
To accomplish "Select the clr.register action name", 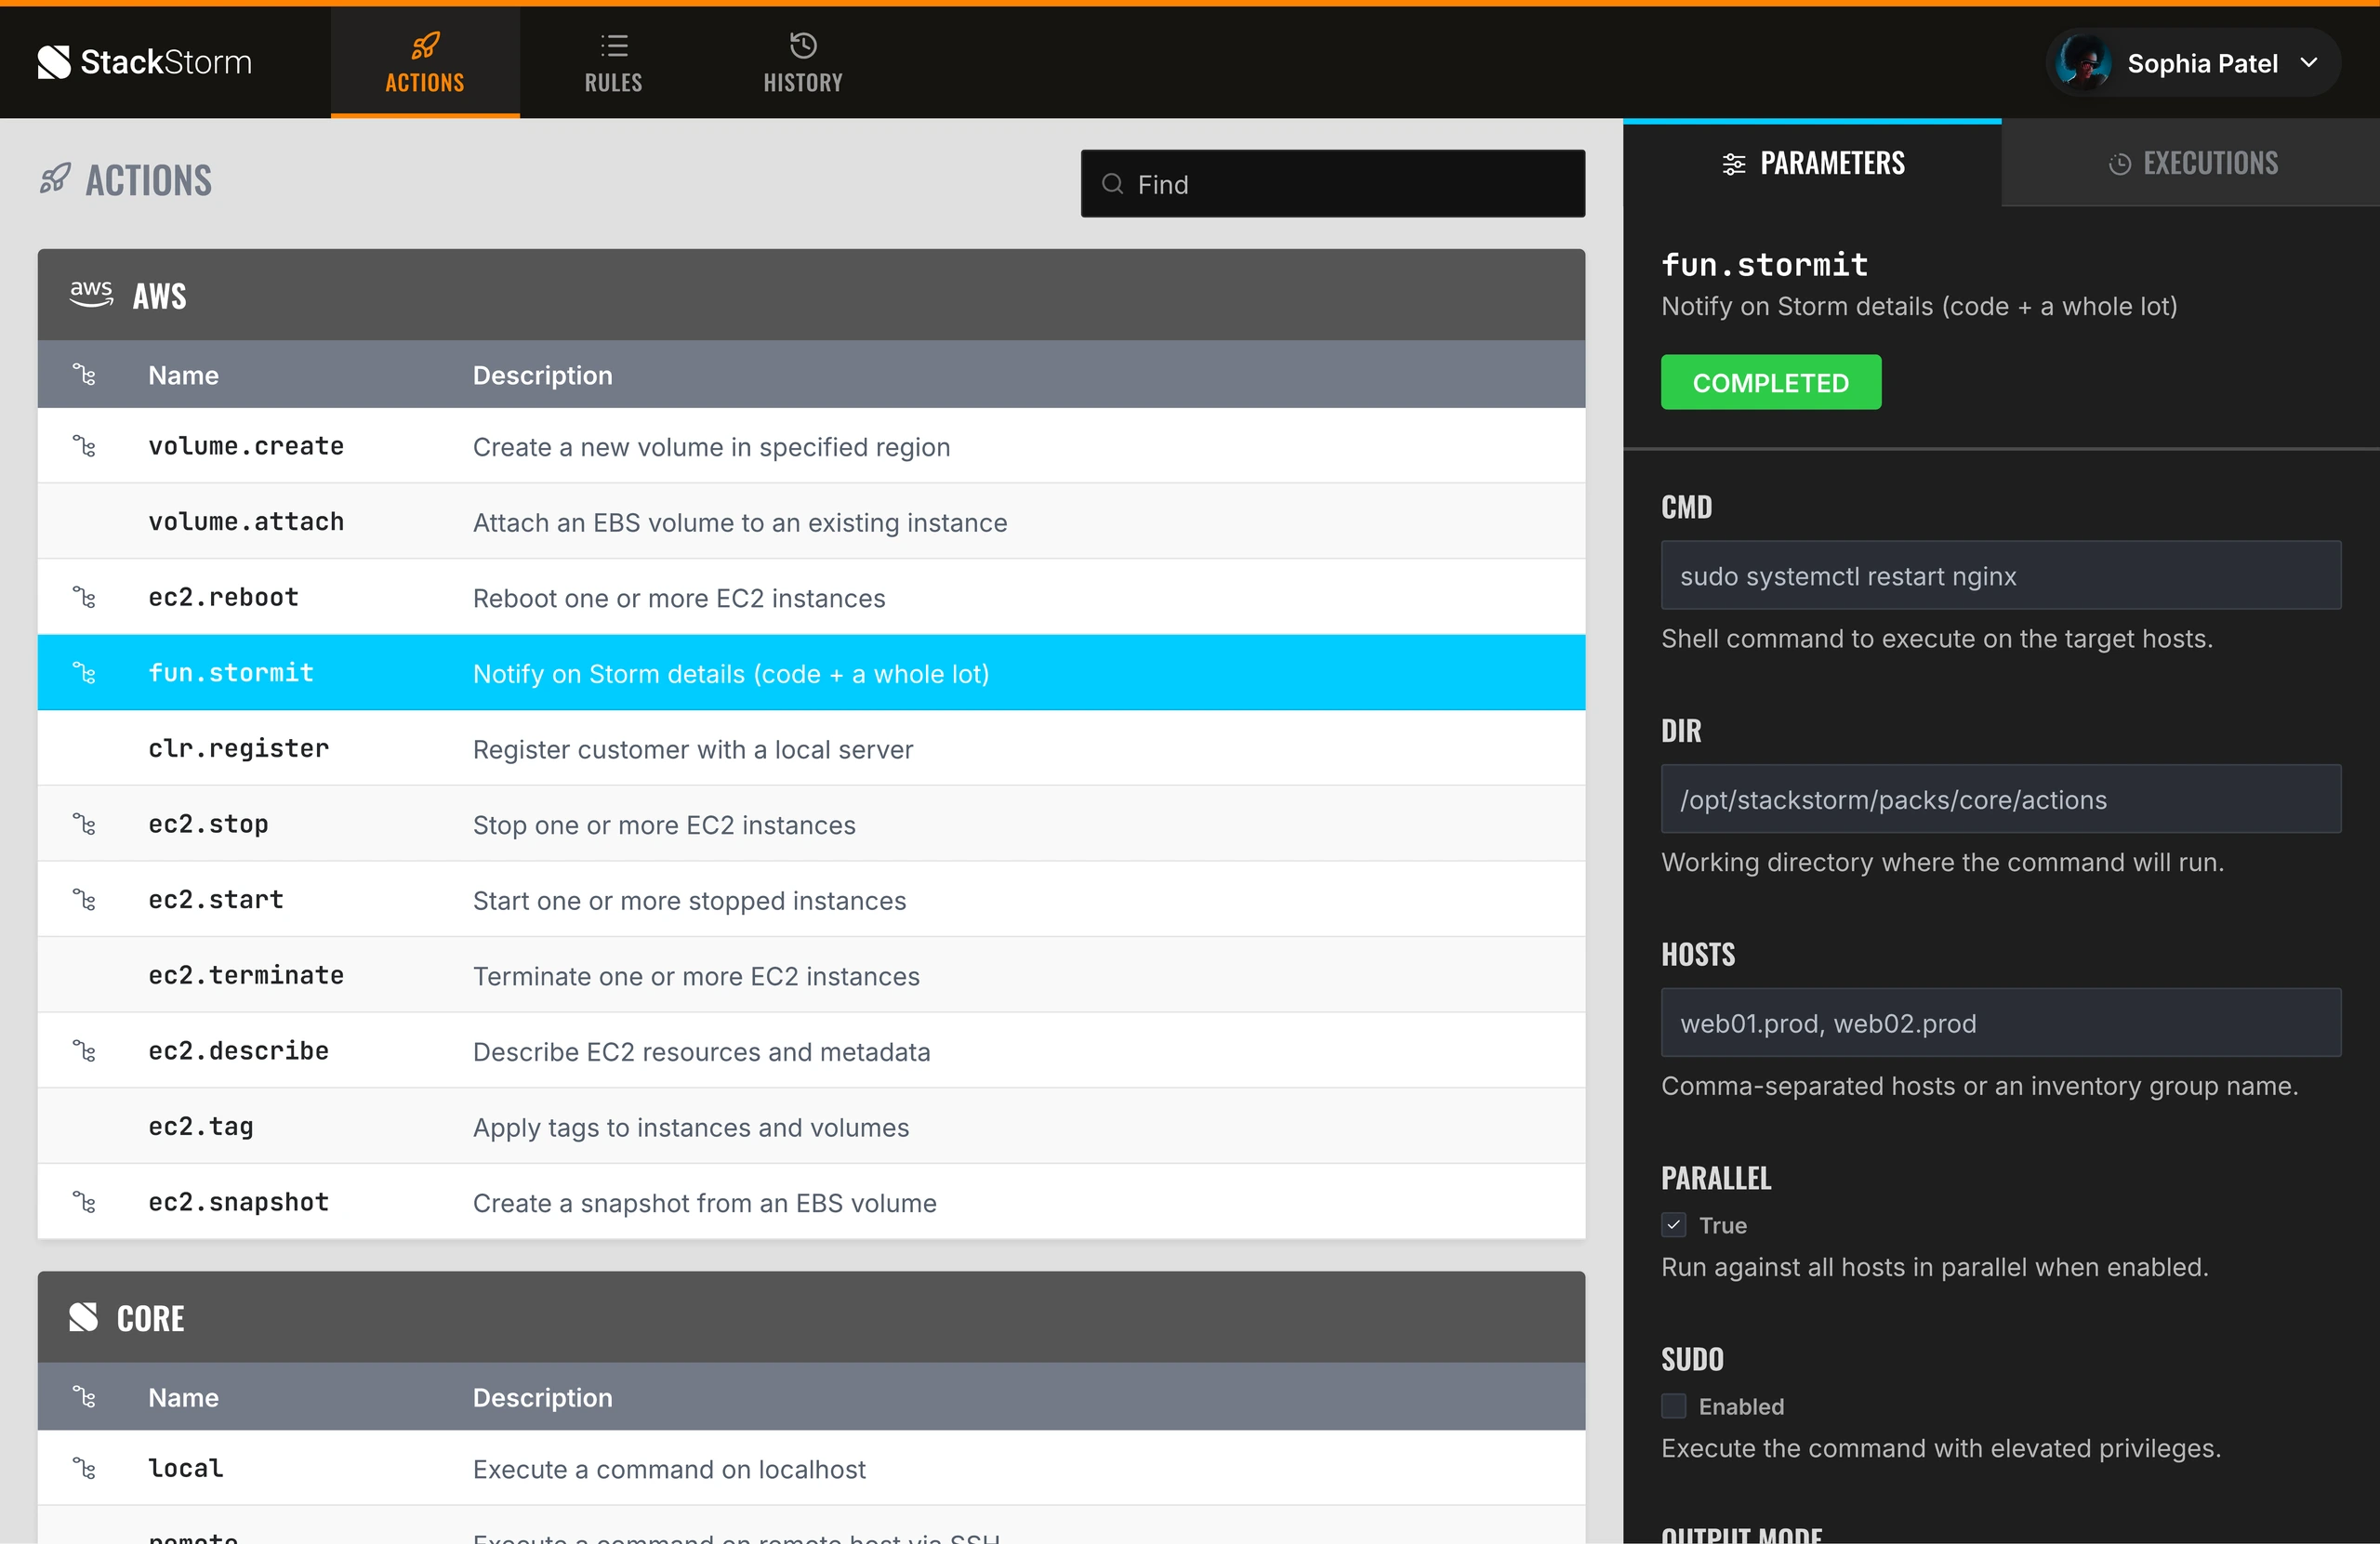I will [238, 748].
